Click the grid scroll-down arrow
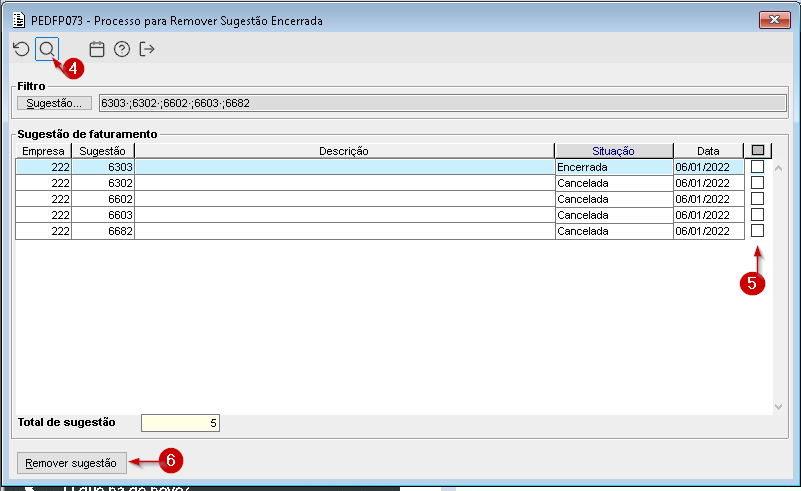This screenshot has height=491, width=801. [779, 407]
